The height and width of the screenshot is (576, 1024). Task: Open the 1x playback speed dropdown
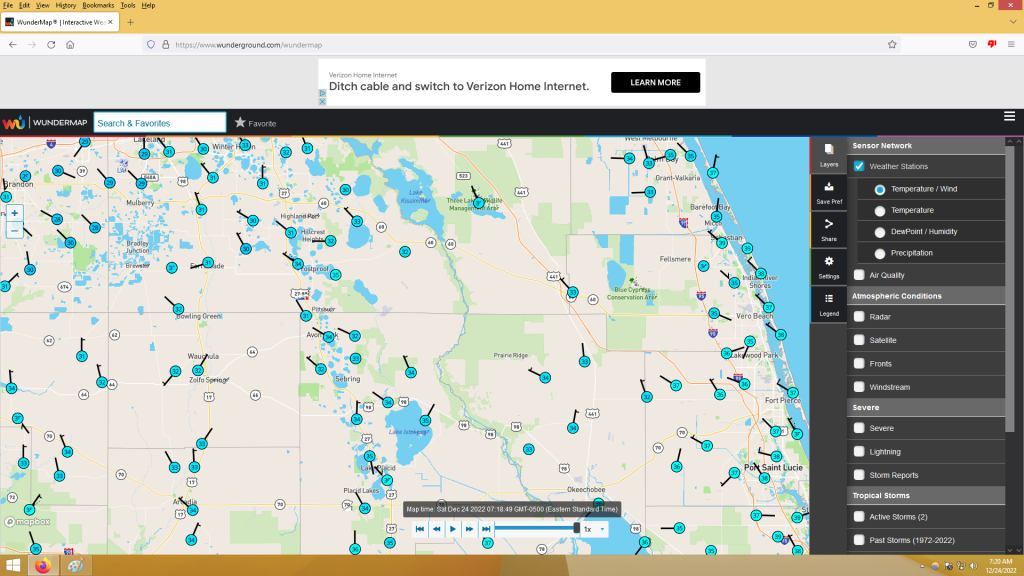point(594,529)
